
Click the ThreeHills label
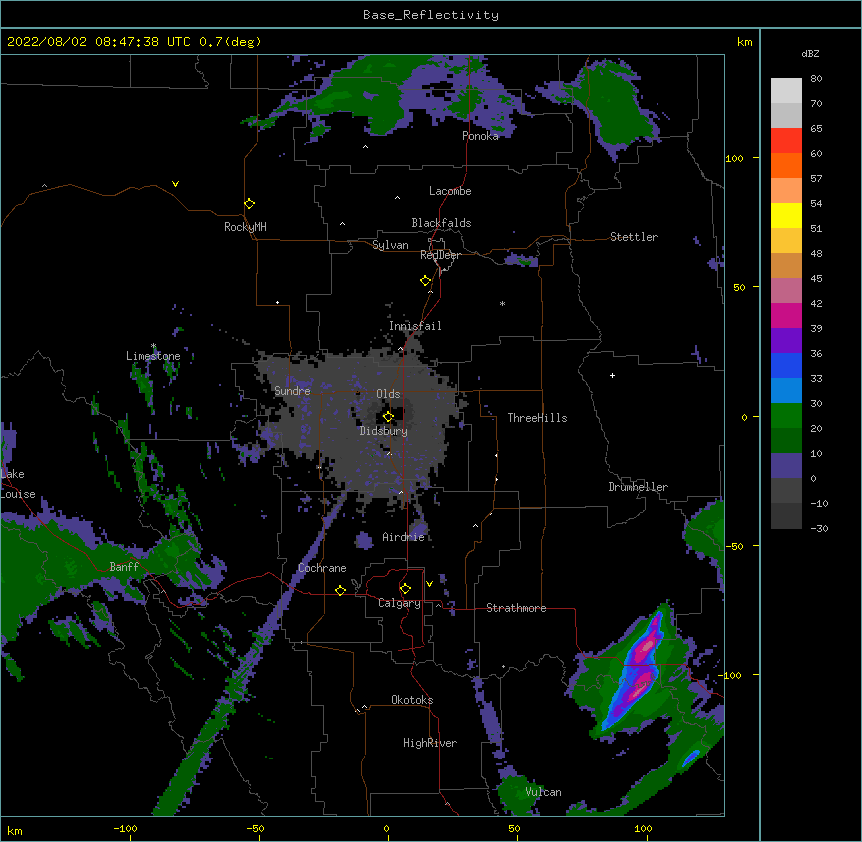point(537,418)
